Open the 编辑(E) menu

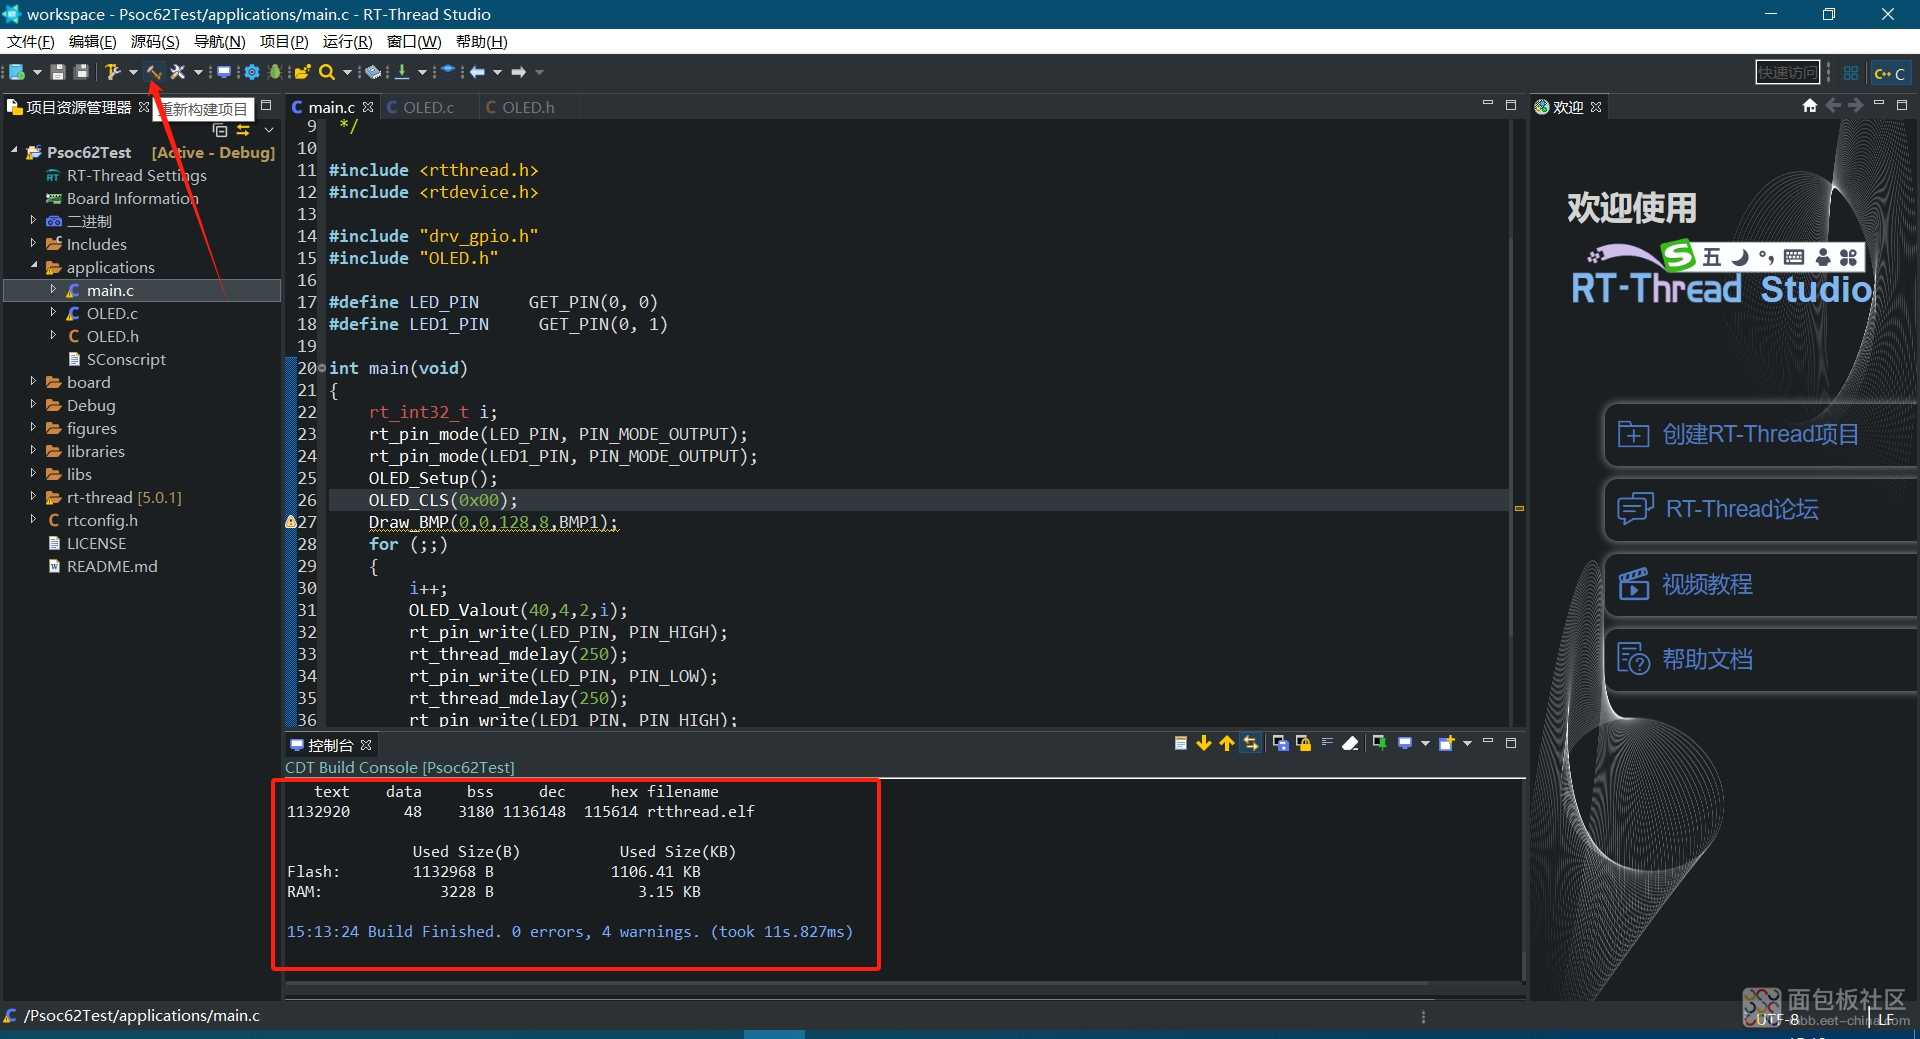pyautogui.click(x=92, y=42)
